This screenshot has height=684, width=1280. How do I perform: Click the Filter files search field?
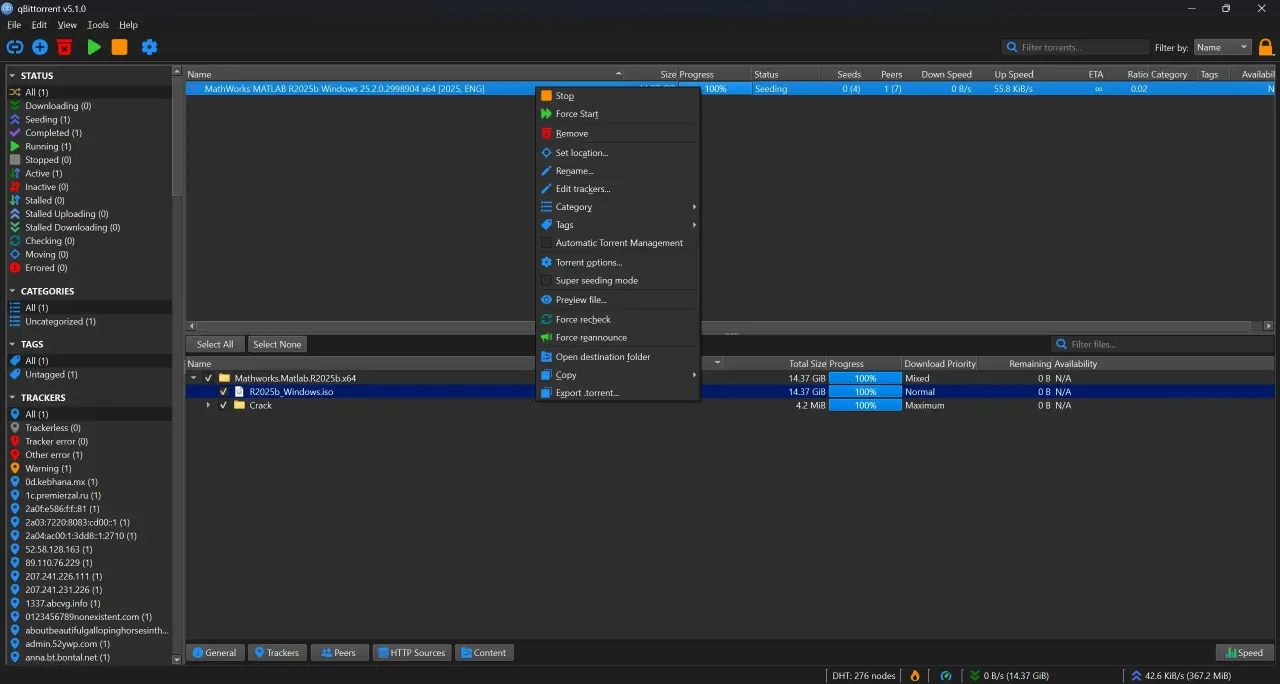click(1162, 344)
